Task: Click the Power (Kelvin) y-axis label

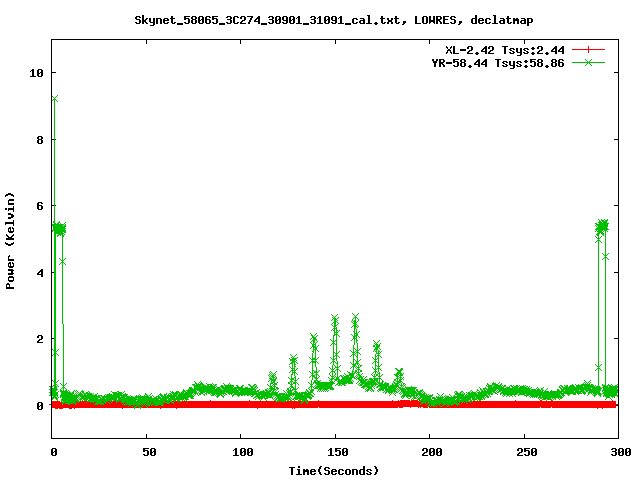Action: coord(10,241)
